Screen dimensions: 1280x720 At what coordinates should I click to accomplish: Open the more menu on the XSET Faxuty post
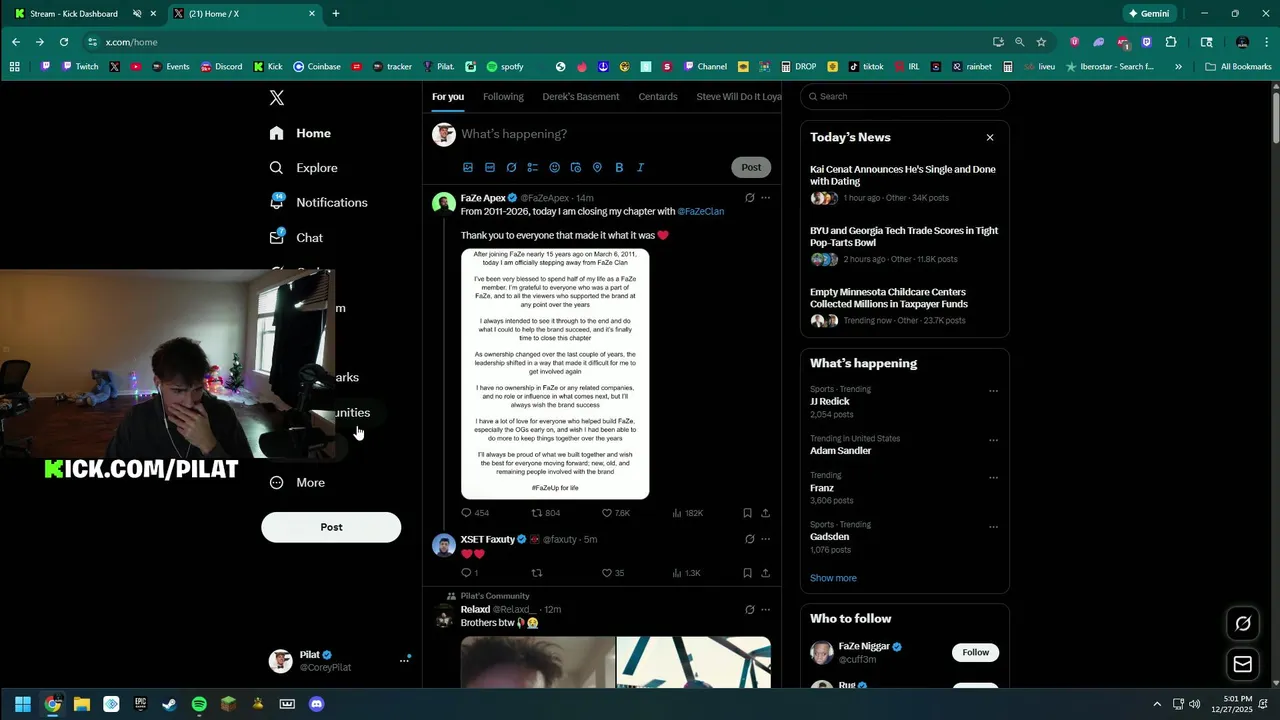click(766, 539)
